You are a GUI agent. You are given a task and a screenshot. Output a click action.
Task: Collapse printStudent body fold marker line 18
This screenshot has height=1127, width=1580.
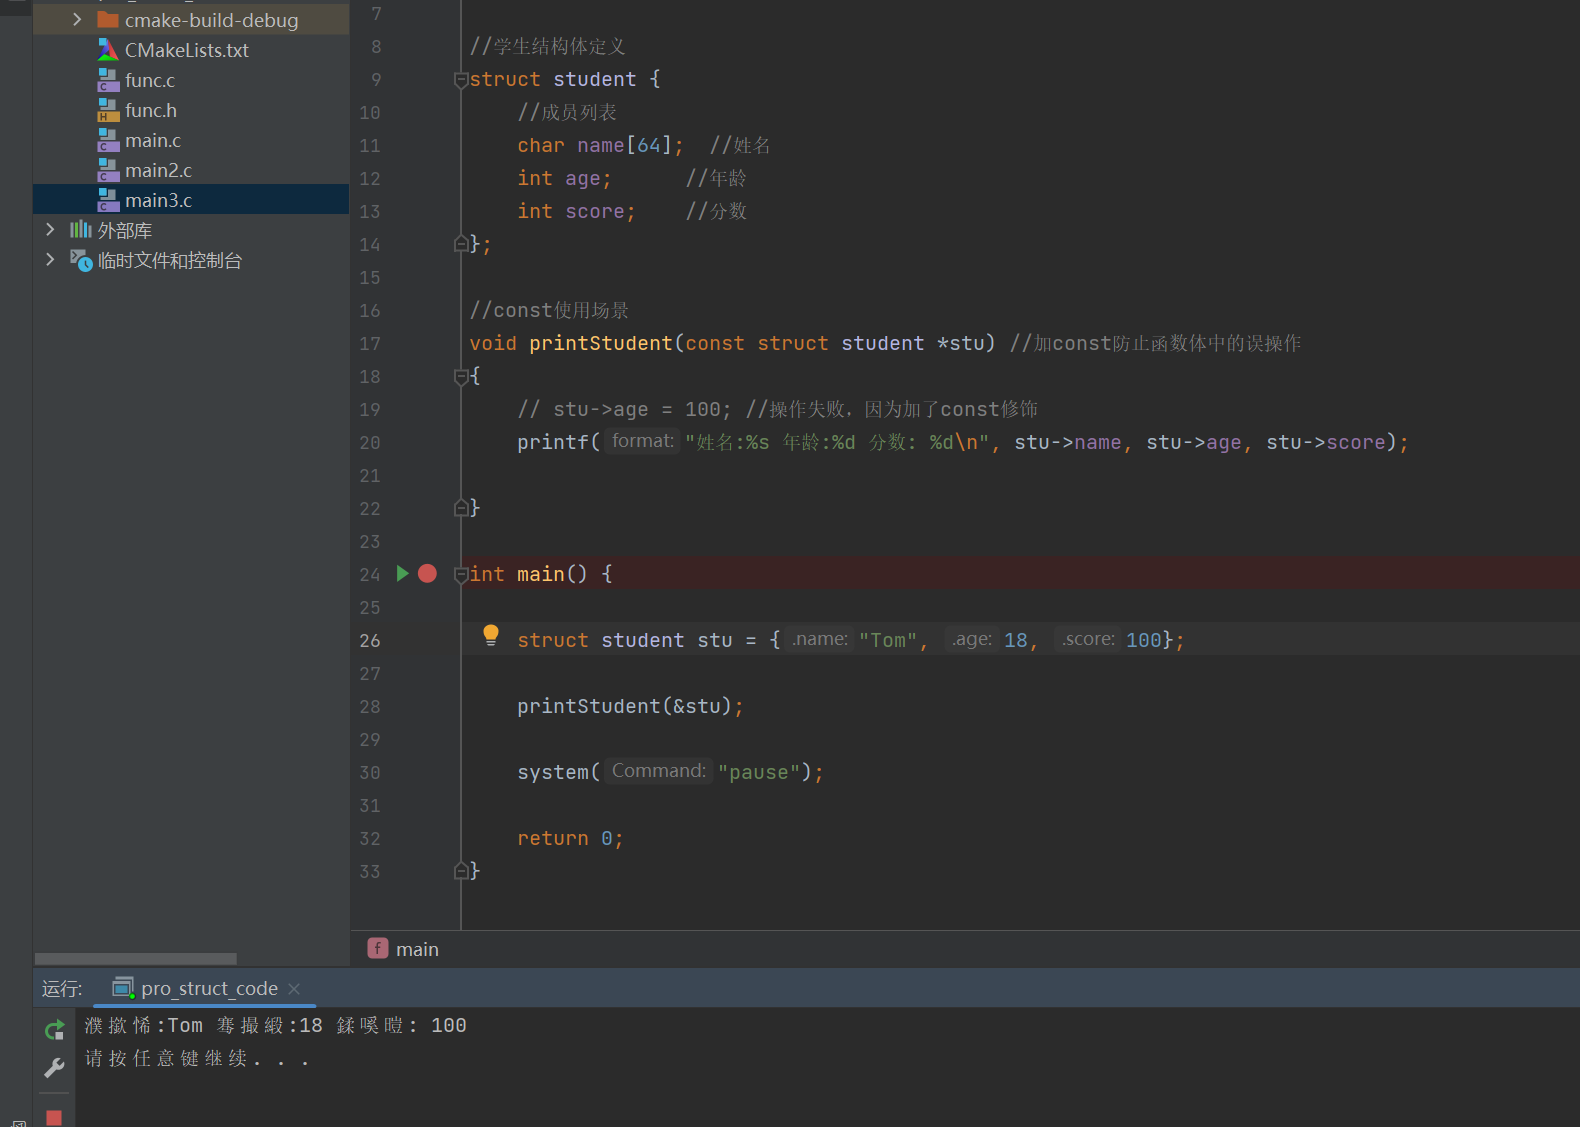(461, 376)
